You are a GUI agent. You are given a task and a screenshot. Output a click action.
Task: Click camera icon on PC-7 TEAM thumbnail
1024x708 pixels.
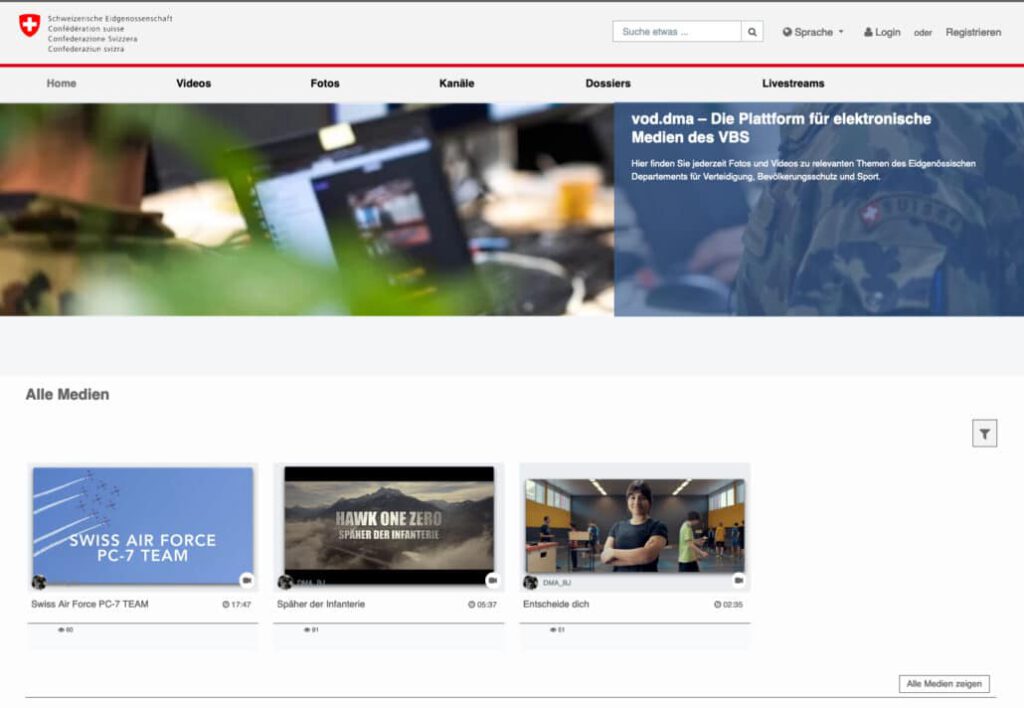pyautogui.click(x=246, y=580)
